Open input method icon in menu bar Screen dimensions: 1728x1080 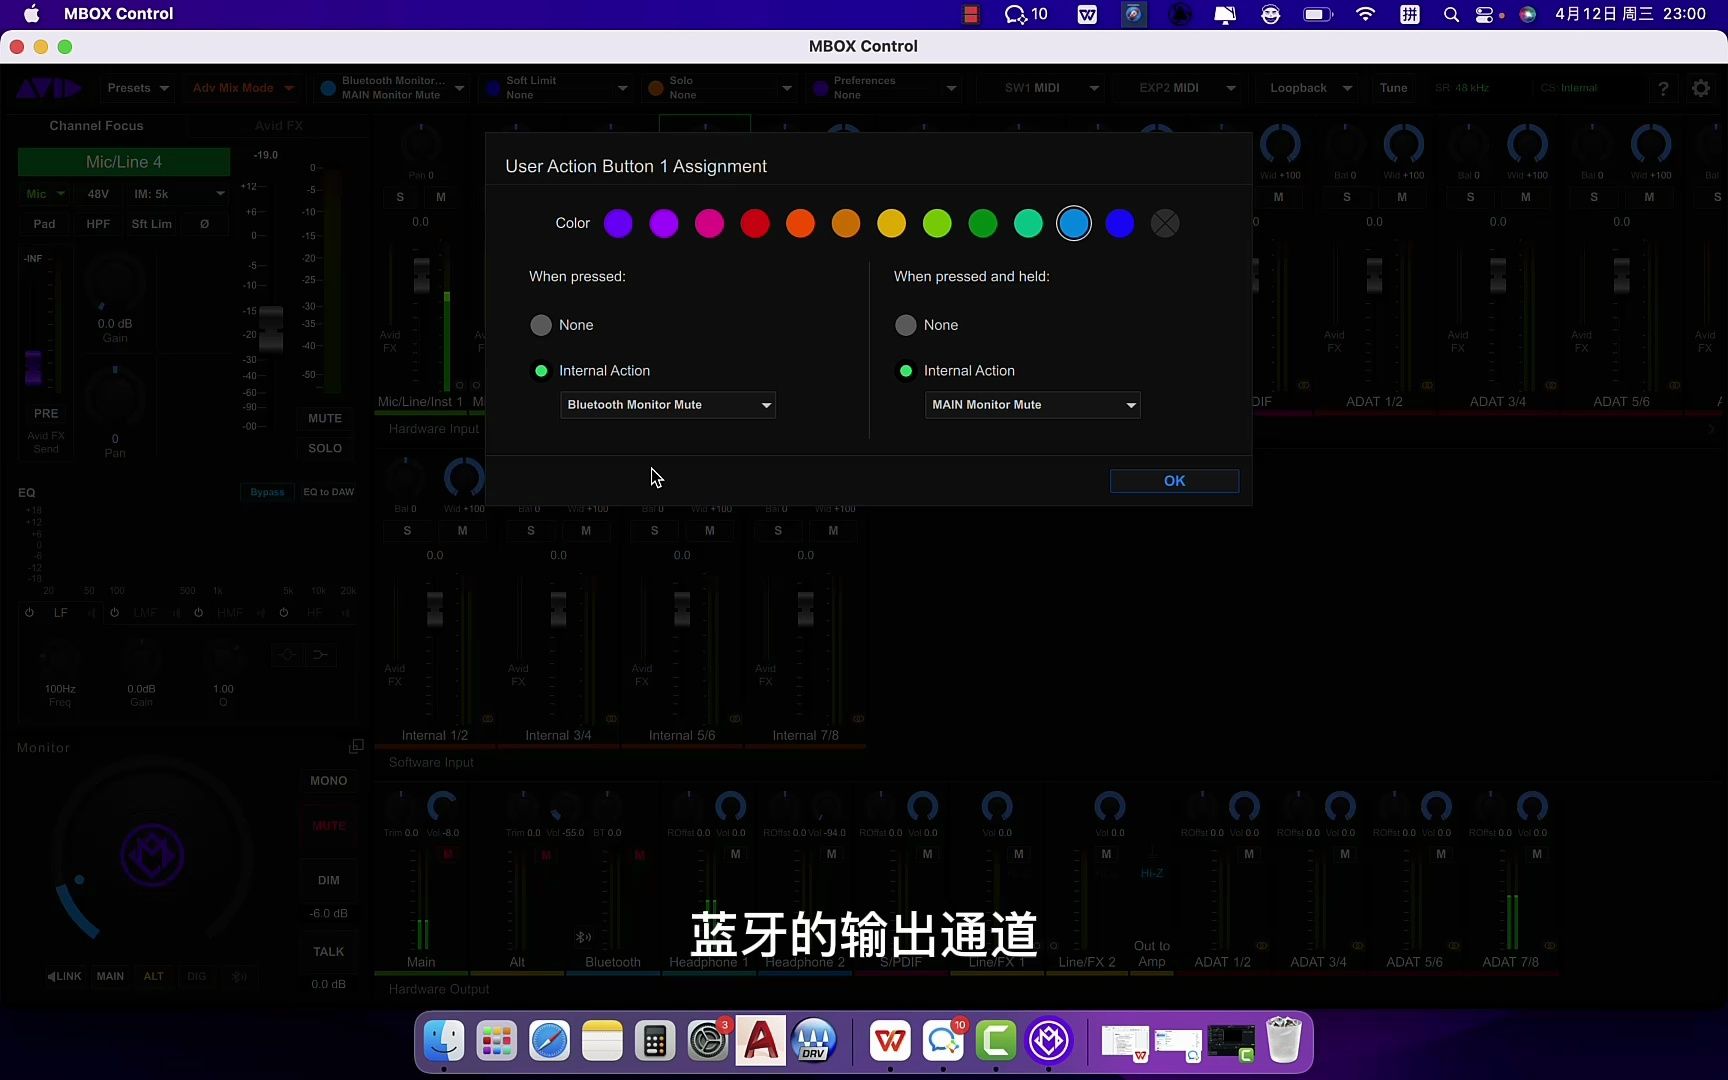point(1410,14)
